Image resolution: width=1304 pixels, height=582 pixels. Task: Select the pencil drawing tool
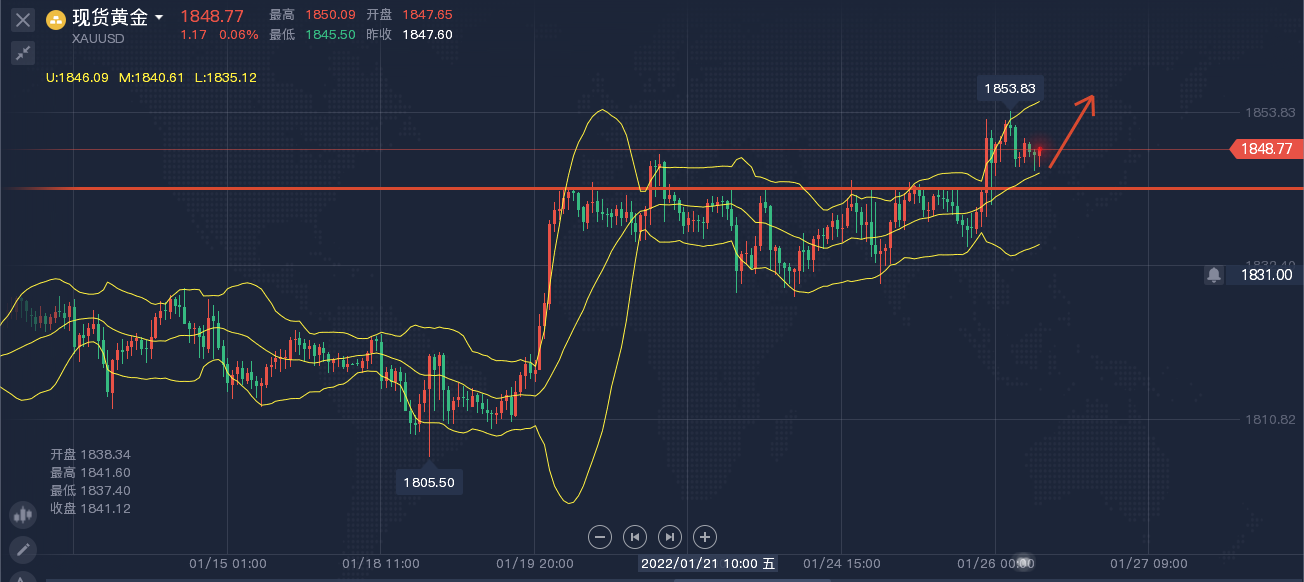(22, 549)
